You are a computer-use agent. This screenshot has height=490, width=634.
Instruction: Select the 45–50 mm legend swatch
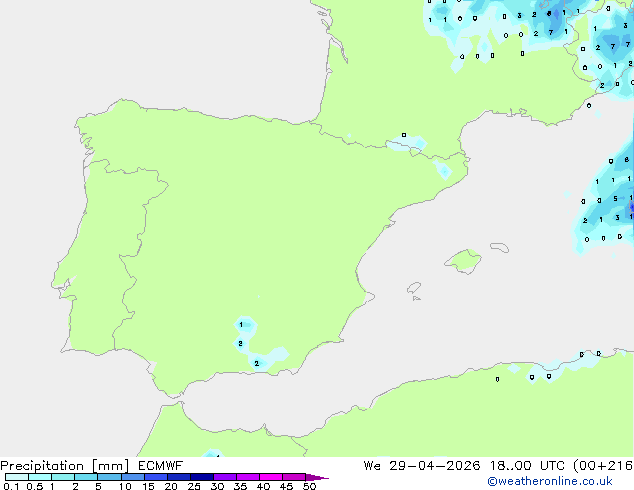[294, 477]
